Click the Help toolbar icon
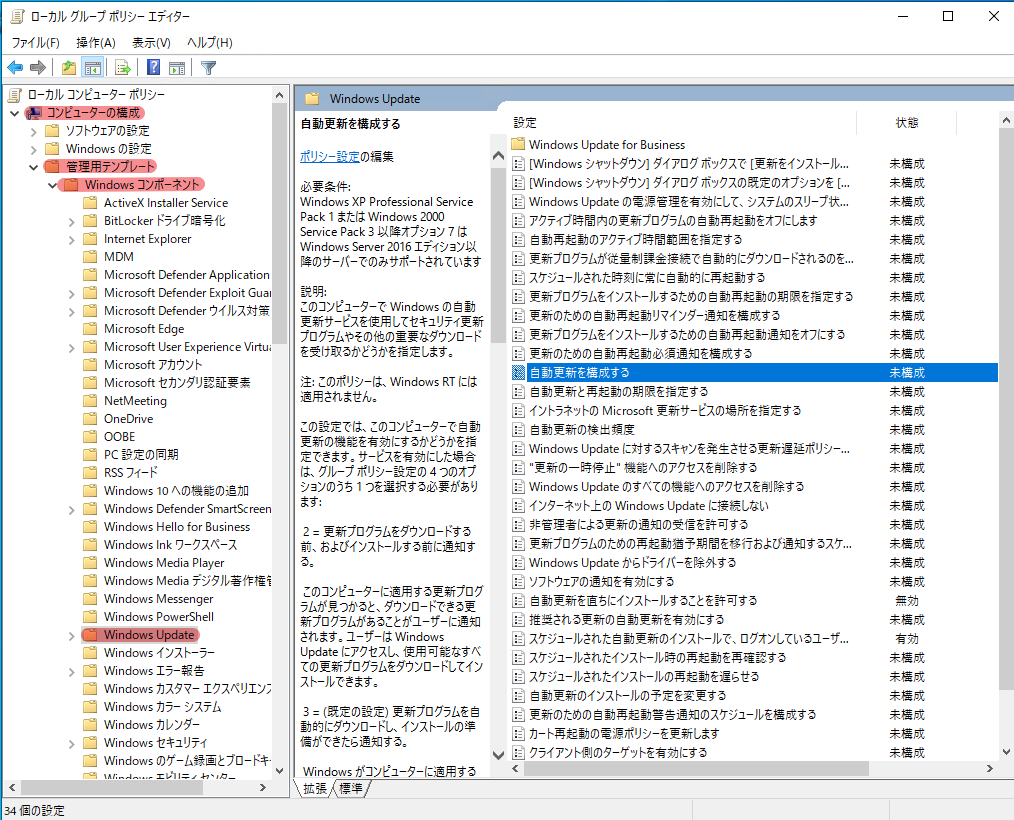Screen dimensions: 1014x820 (152, 67)
